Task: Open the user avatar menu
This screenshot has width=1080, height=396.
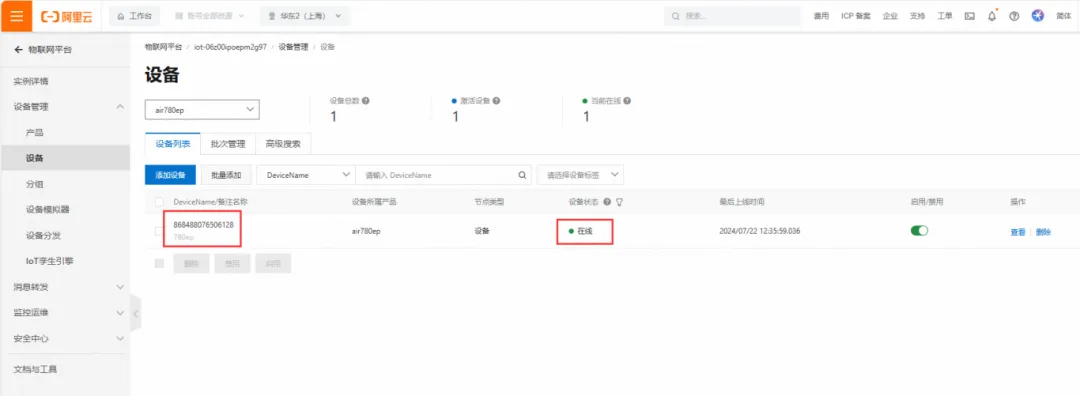Action: coord(1038,16)
